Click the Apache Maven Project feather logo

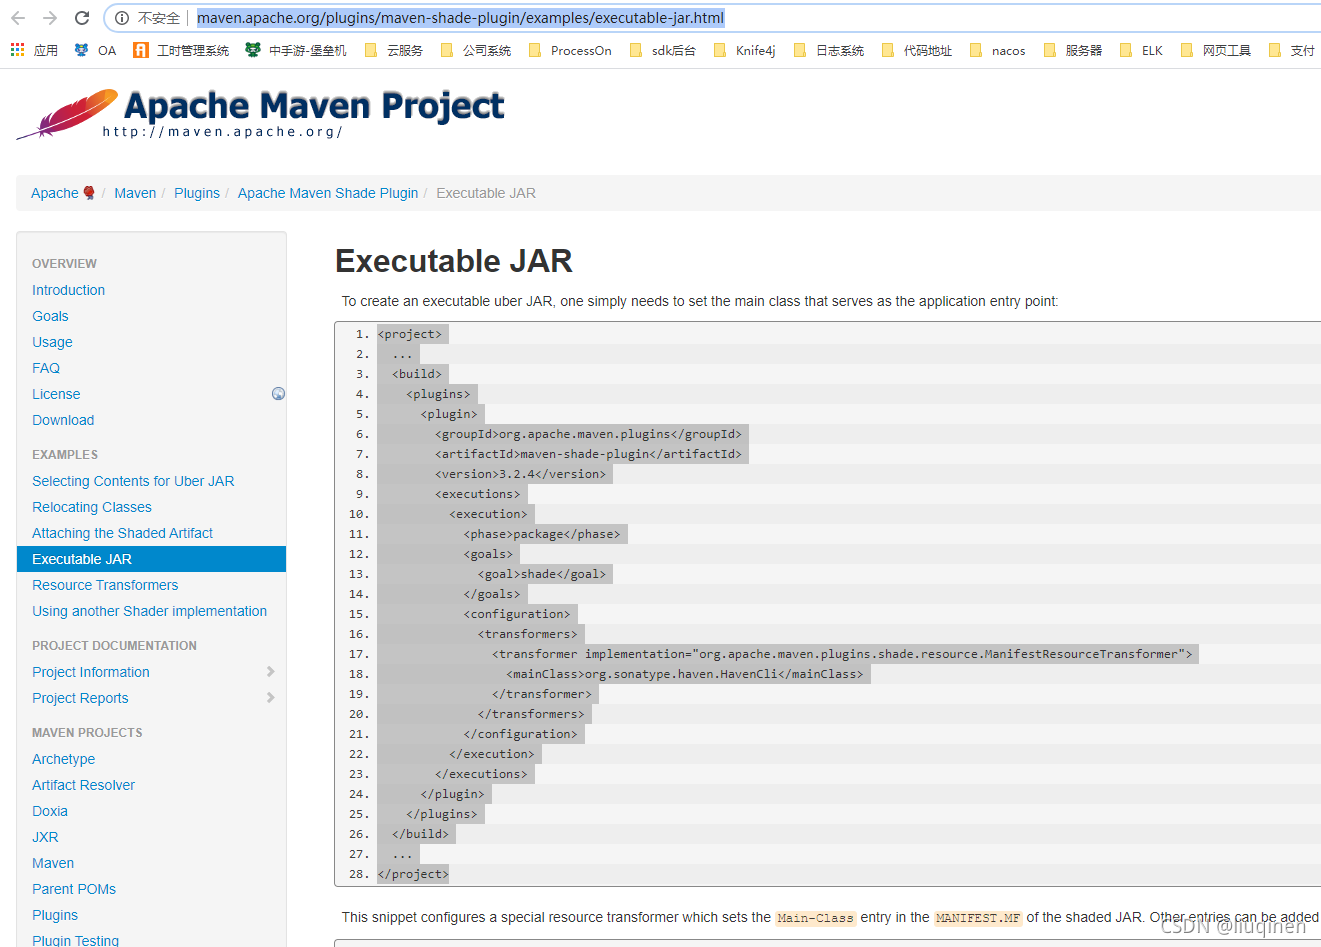tap(260, 114)
